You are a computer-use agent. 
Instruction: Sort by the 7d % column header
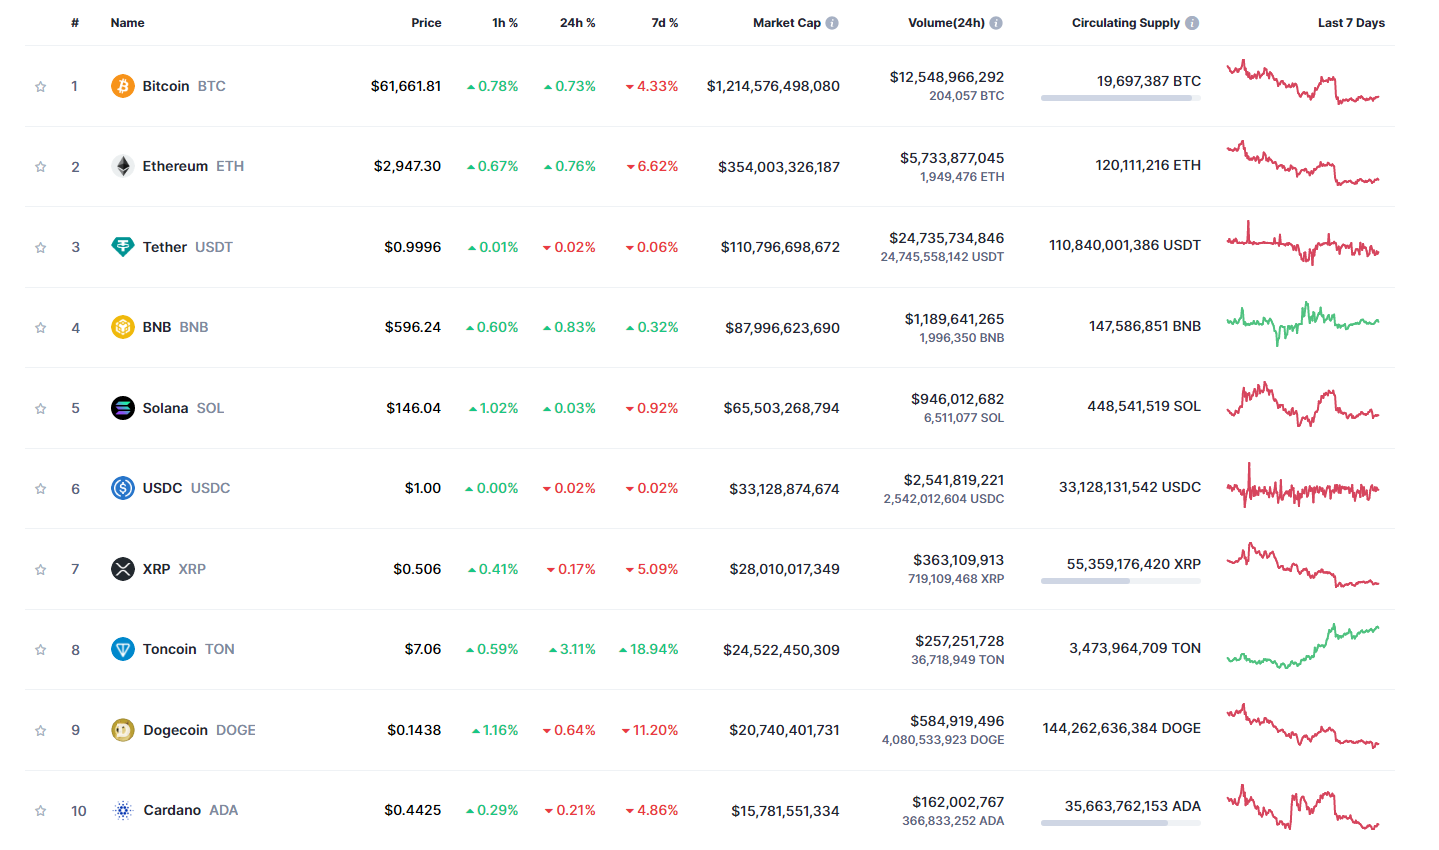tap(665, 22)
